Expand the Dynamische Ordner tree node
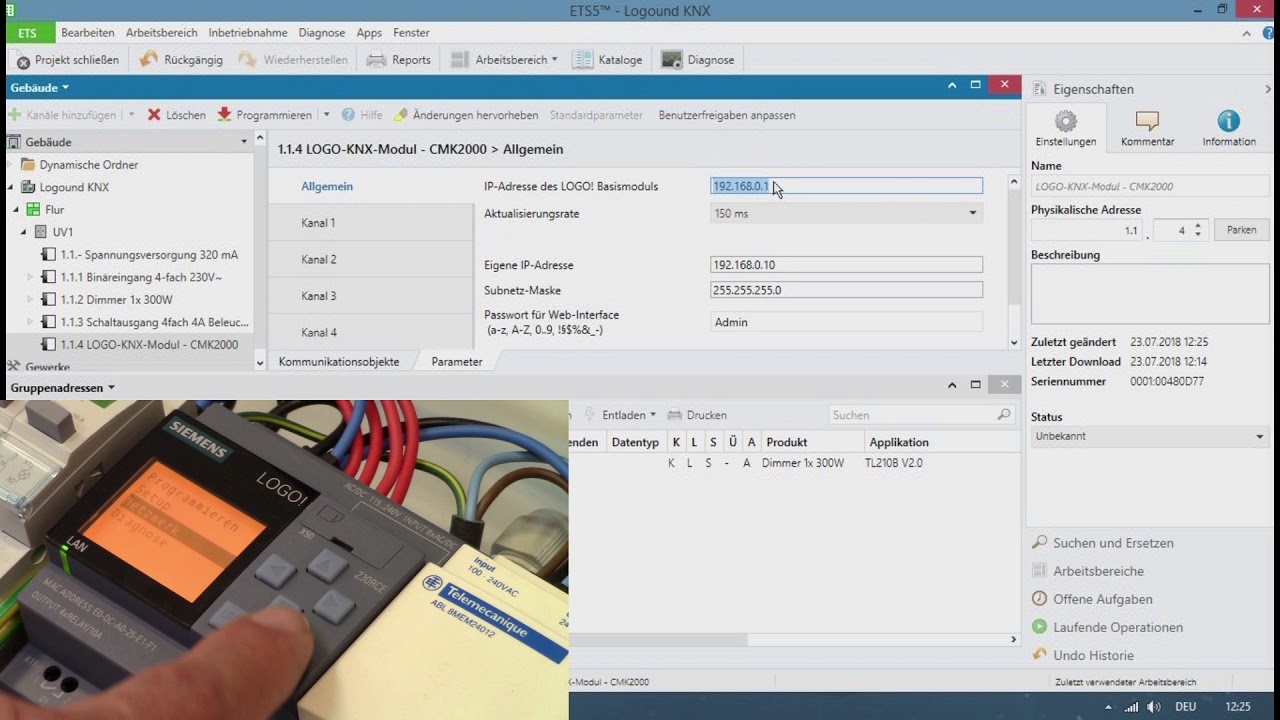 [x=12, y=165]
